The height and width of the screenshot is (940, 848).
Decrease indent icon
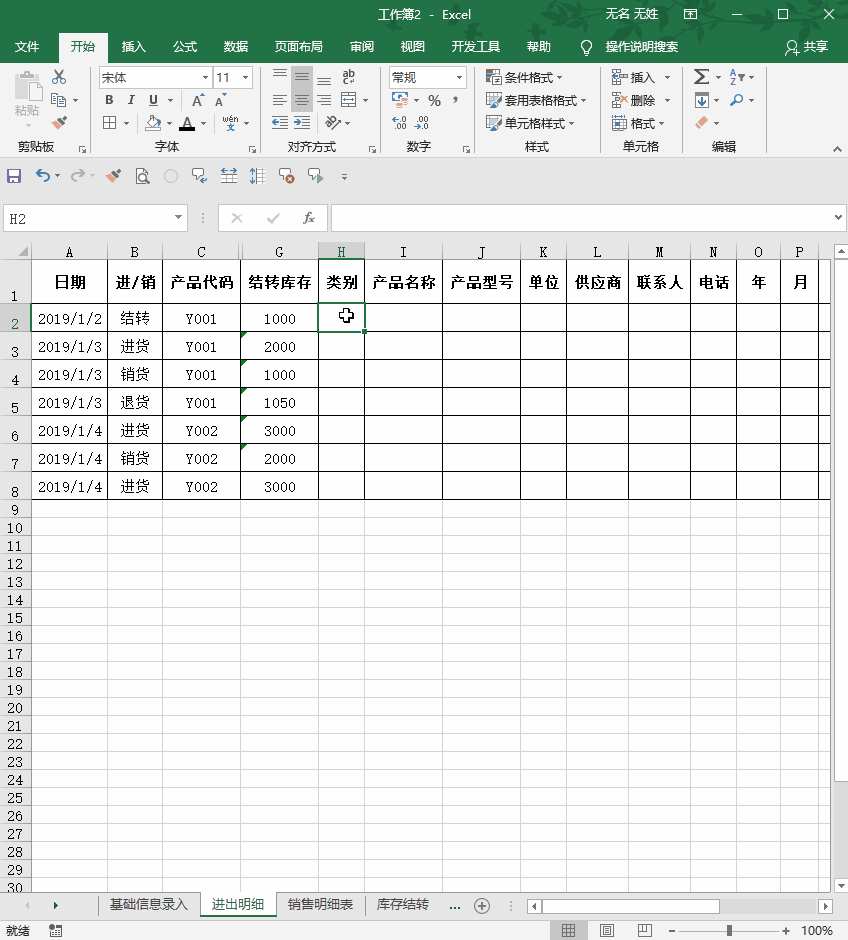tap(279, 123)
